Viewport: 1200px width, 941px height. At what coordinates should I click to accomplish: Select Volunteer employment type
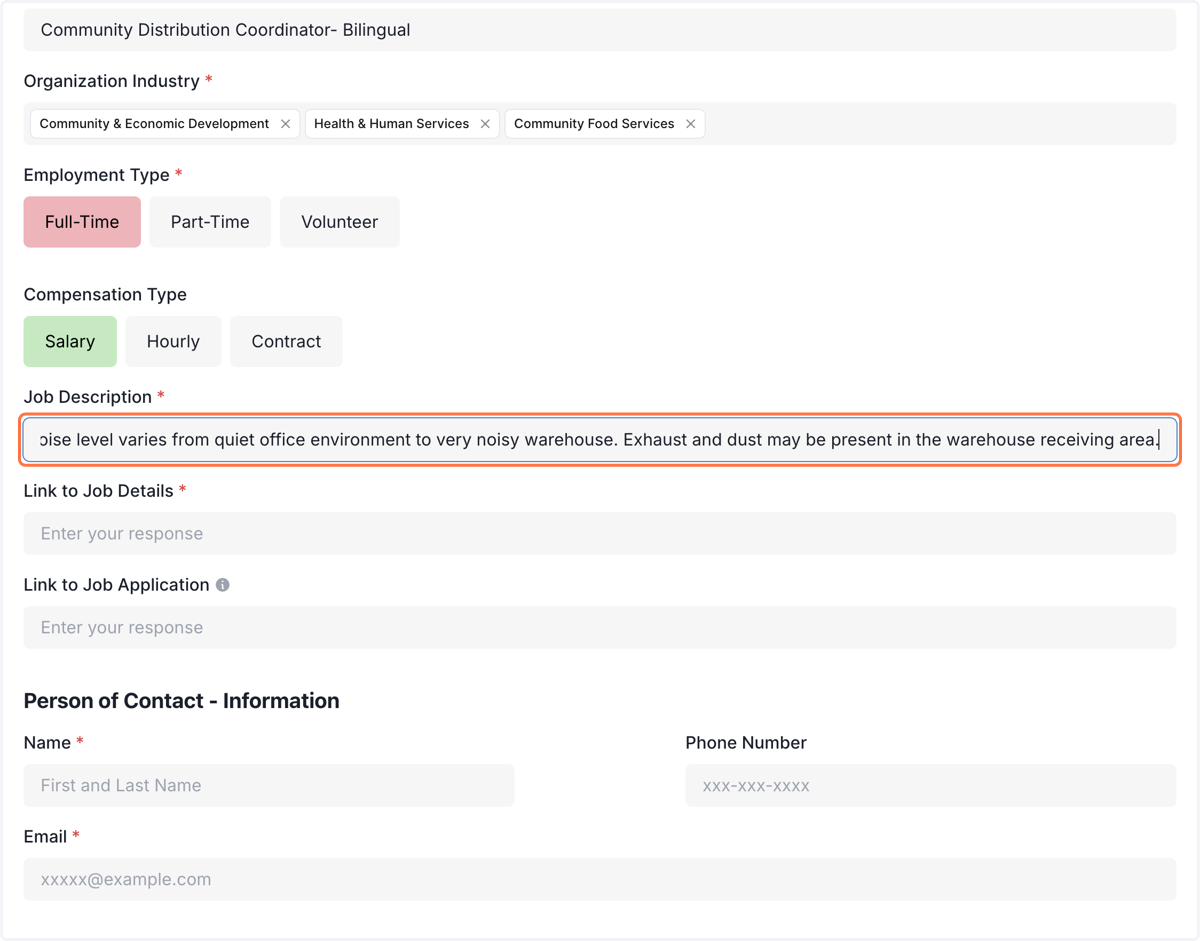coord(340,222)
